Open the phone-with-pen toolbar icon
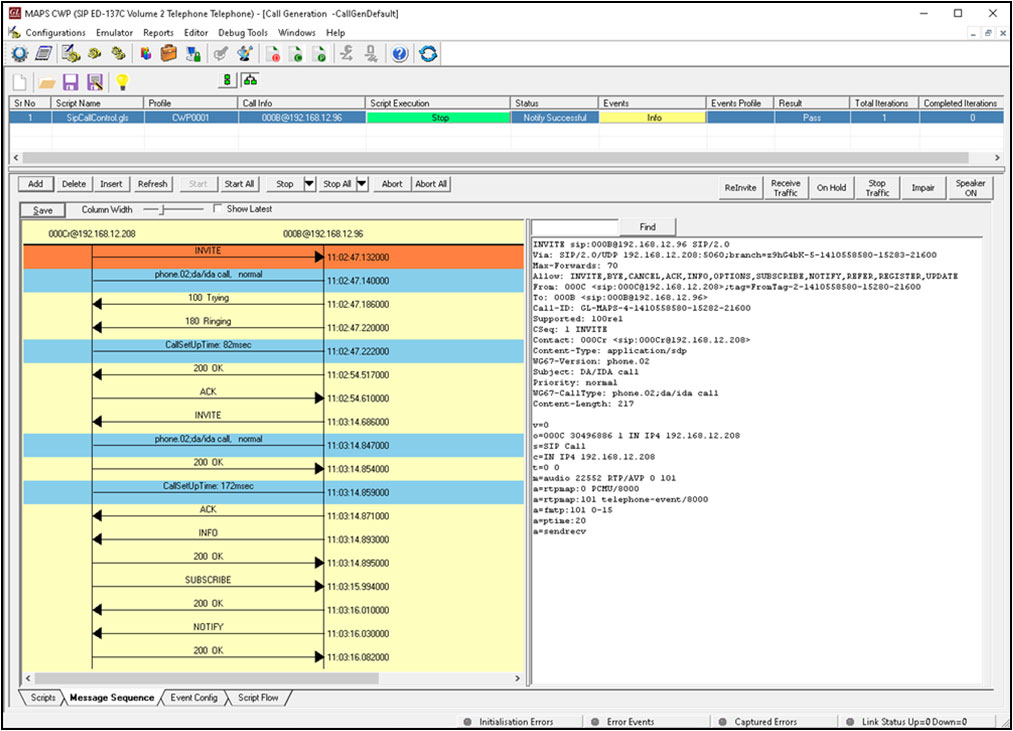The width and height of the screenshot is (1013, 731). coord(71,54)
